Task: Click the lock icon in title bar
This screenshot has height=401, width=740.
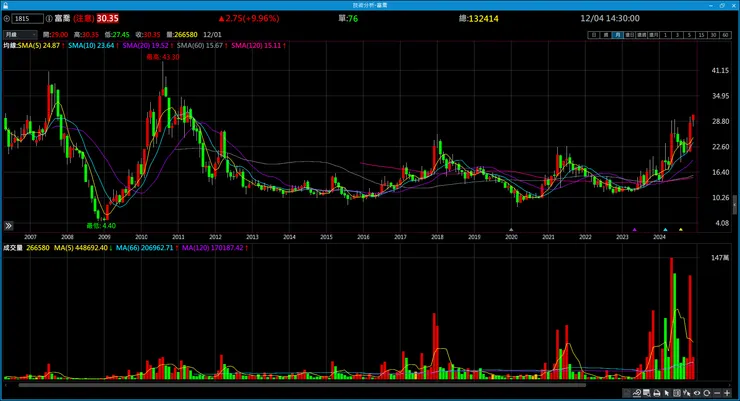Action: pos(5,5)
